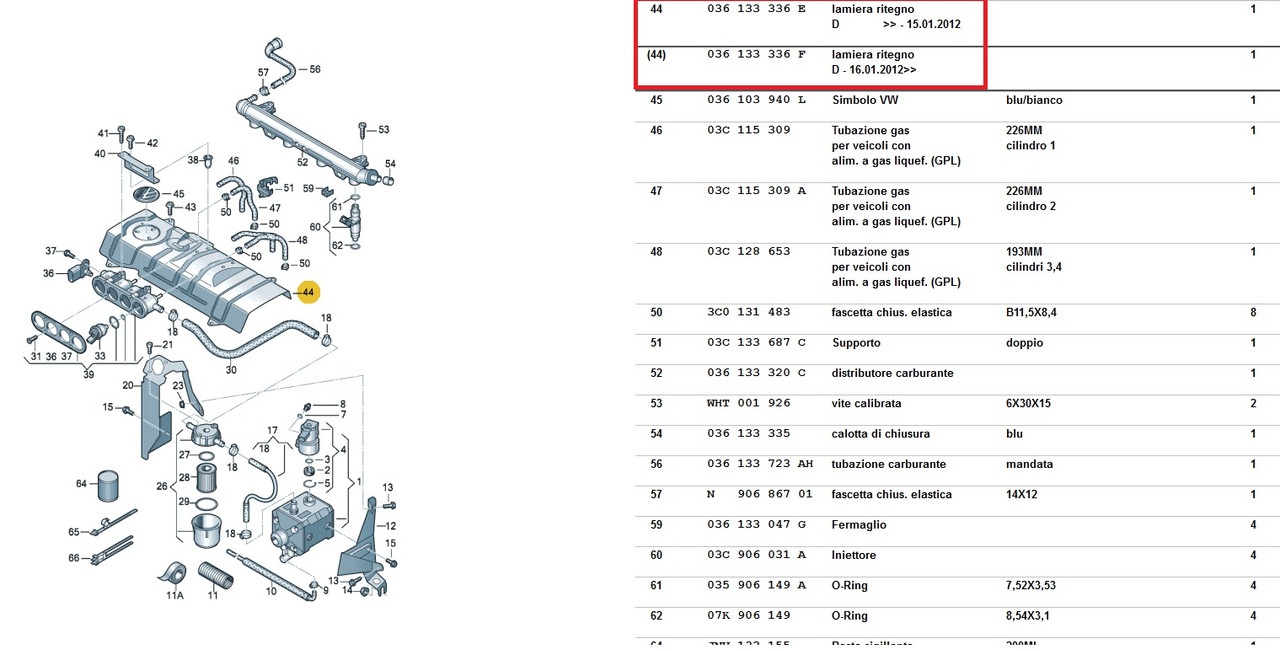Screen dimensions: 1280x651
Task: Click the position number 47 in the table
Action: tap(656, 191)
